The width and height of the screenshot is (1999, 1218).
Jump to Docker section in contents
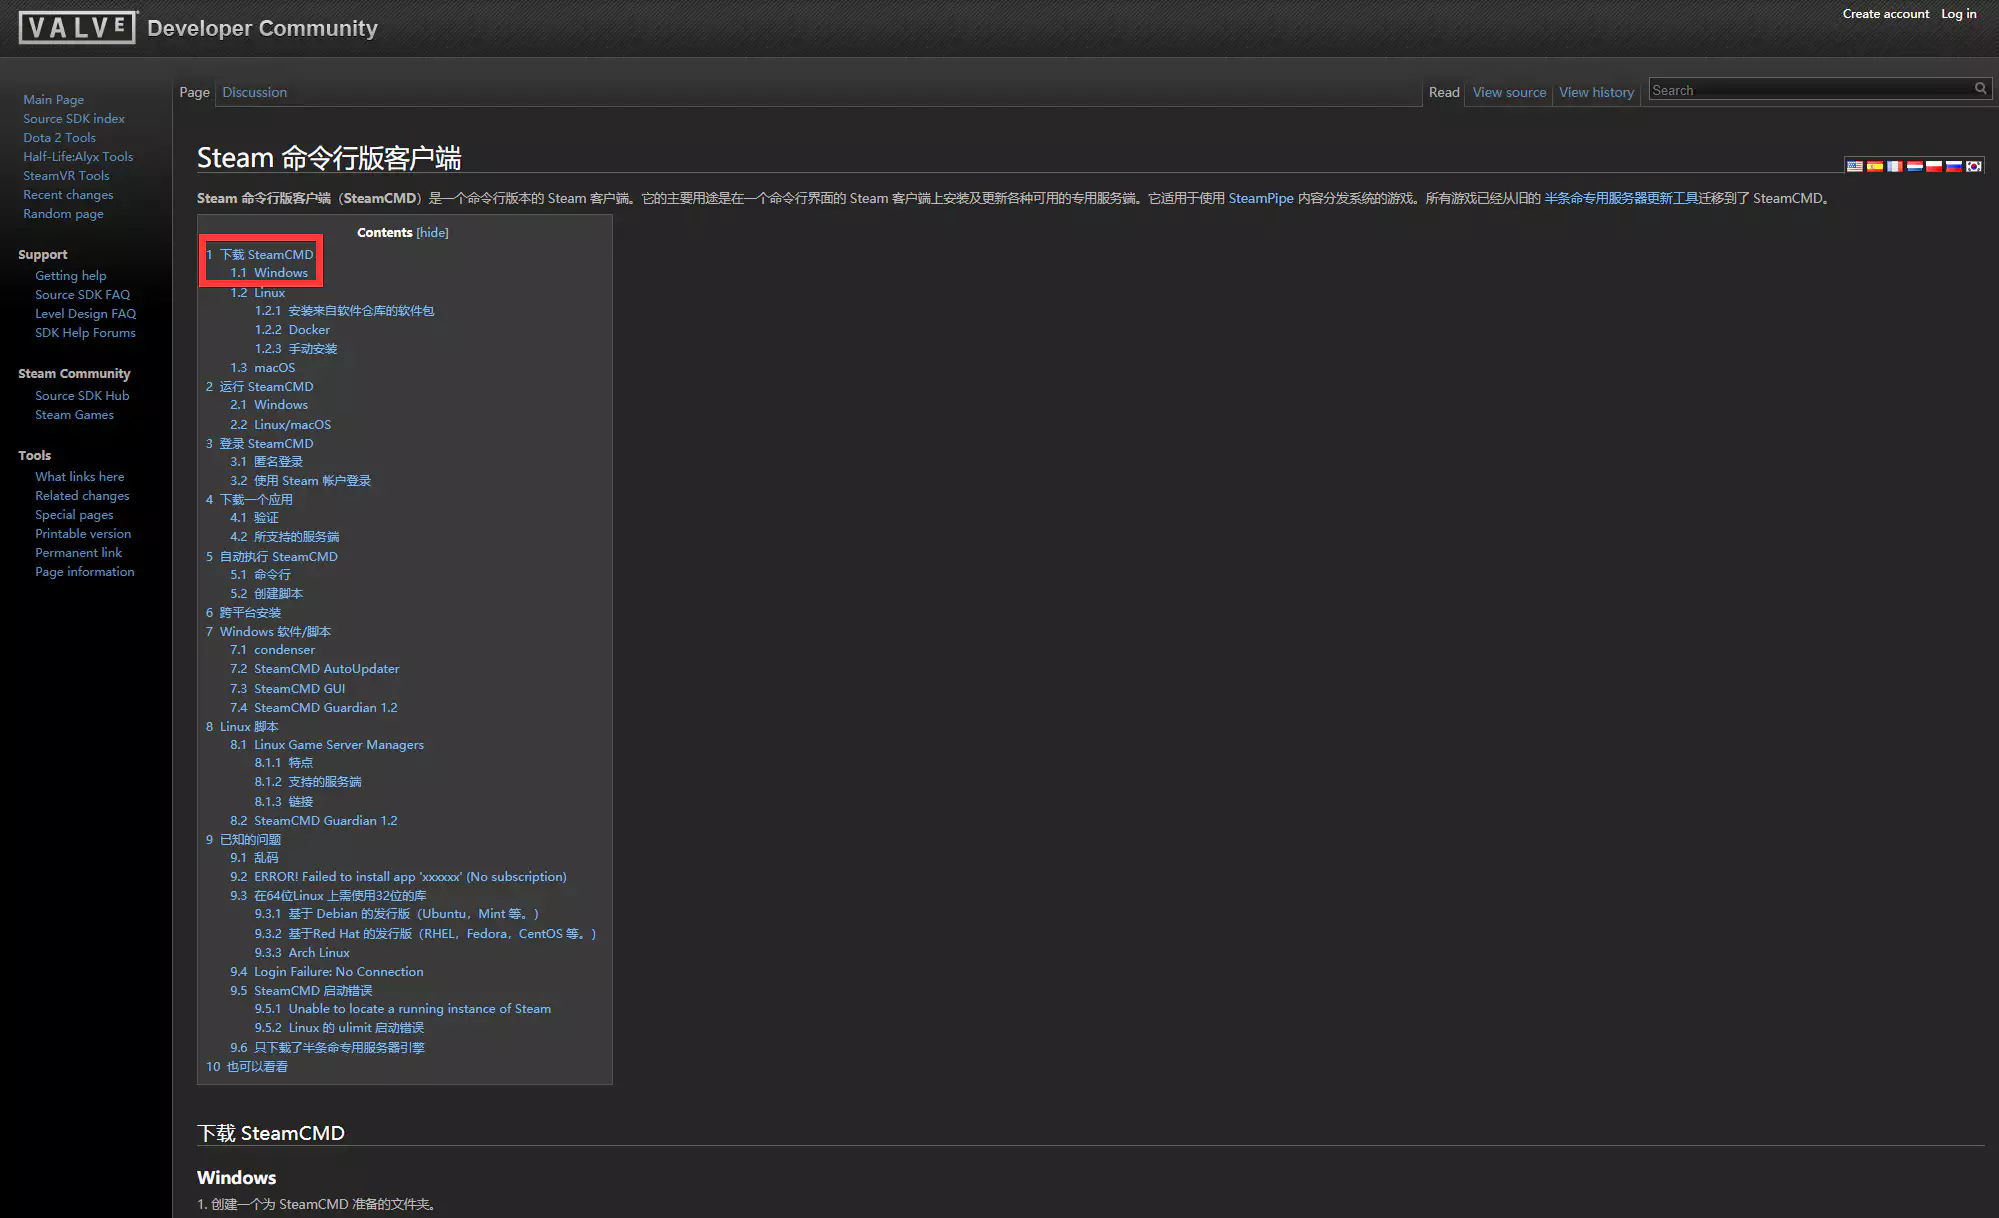click(308, 330)
